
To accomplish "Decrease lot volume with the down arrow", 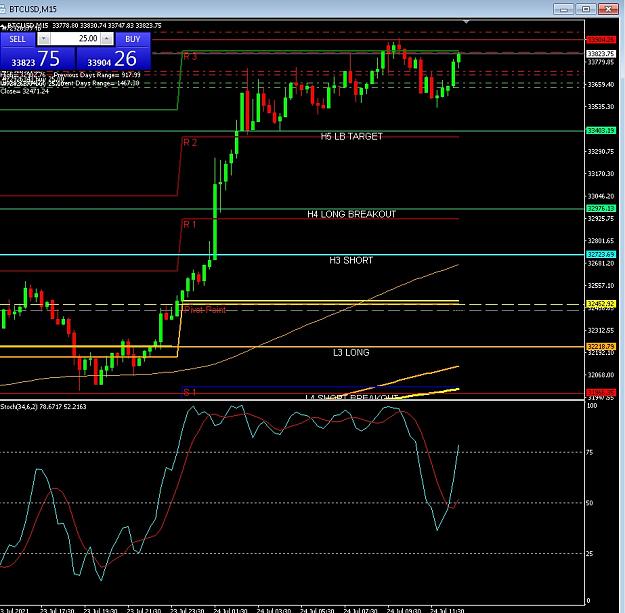I will [44, 39].
